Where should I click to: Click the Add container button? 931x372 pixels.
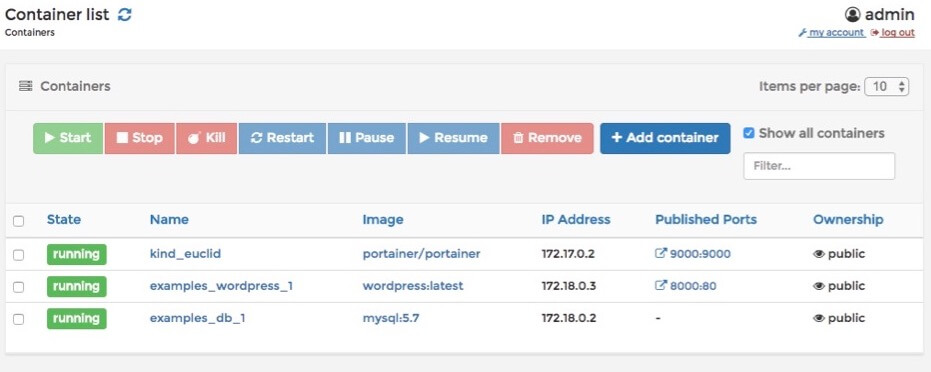pos(665,138)
